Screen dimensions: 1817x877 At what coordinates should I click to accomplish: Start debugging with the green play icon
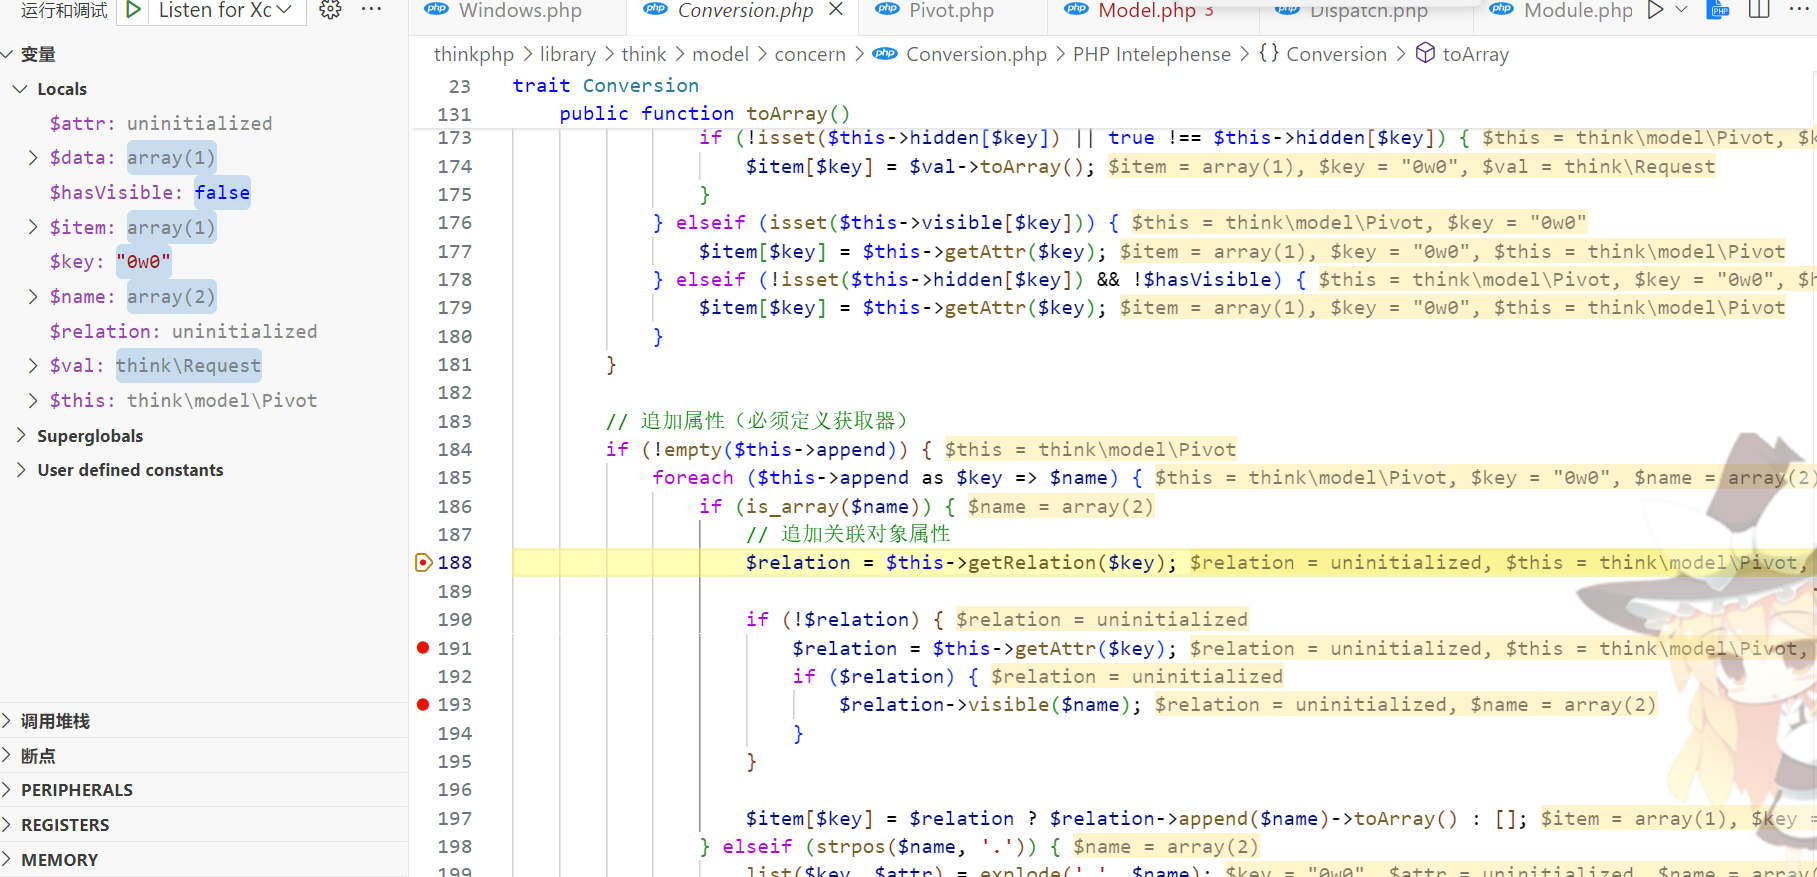(x=133, y=10)
